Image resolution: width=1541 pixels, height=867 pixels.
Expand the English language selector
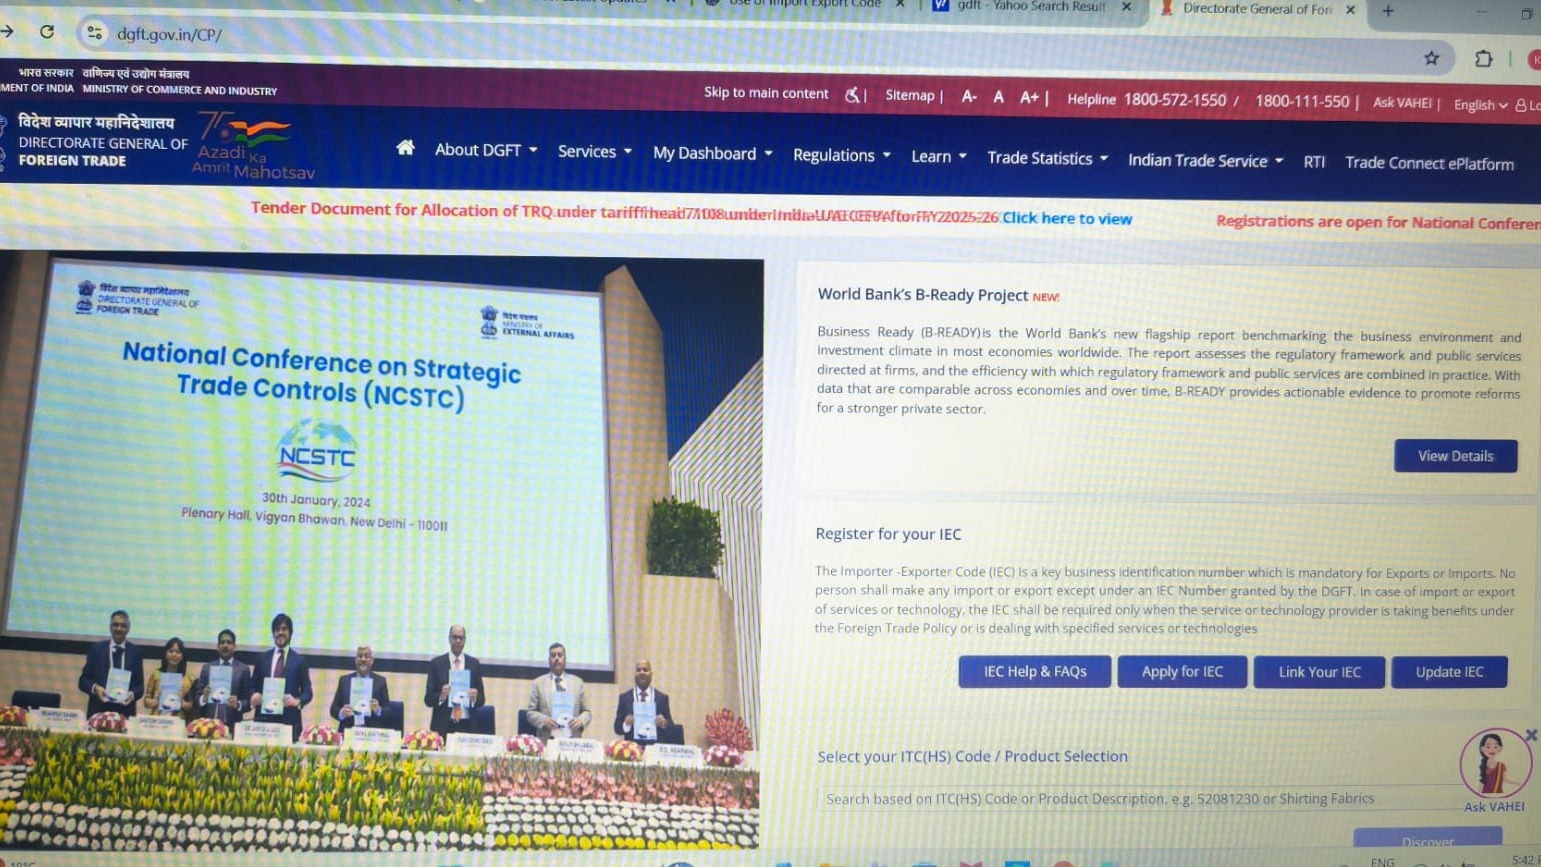point(1480,105)
